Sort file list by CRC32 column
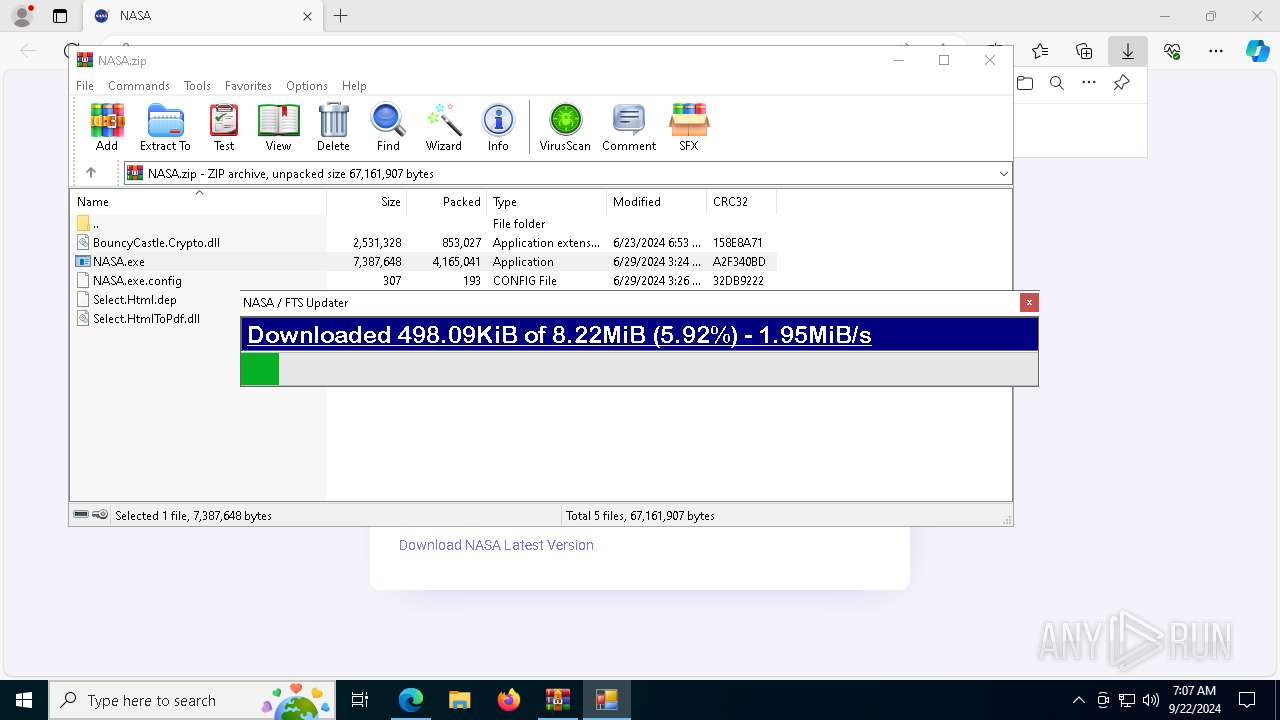Screen dimensions: 1280x720 (x=742, y=201)
